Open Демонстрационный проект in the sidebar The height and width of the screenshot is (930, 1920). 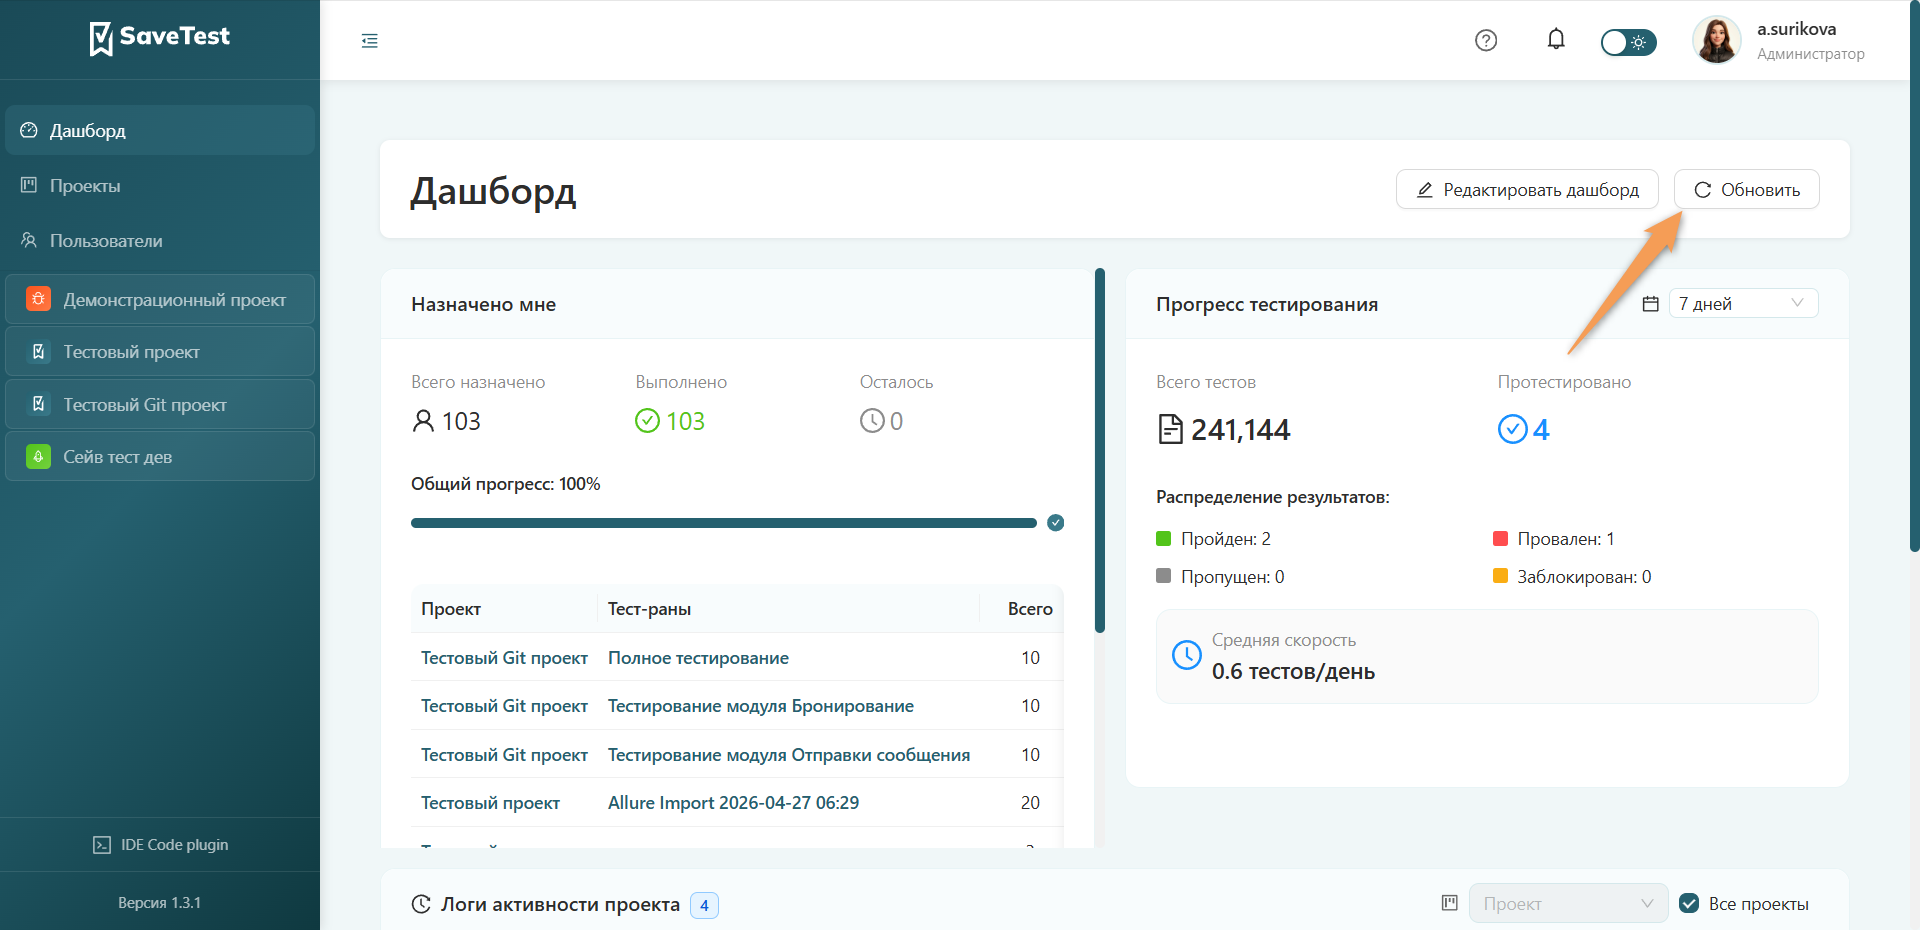[160, 299]
